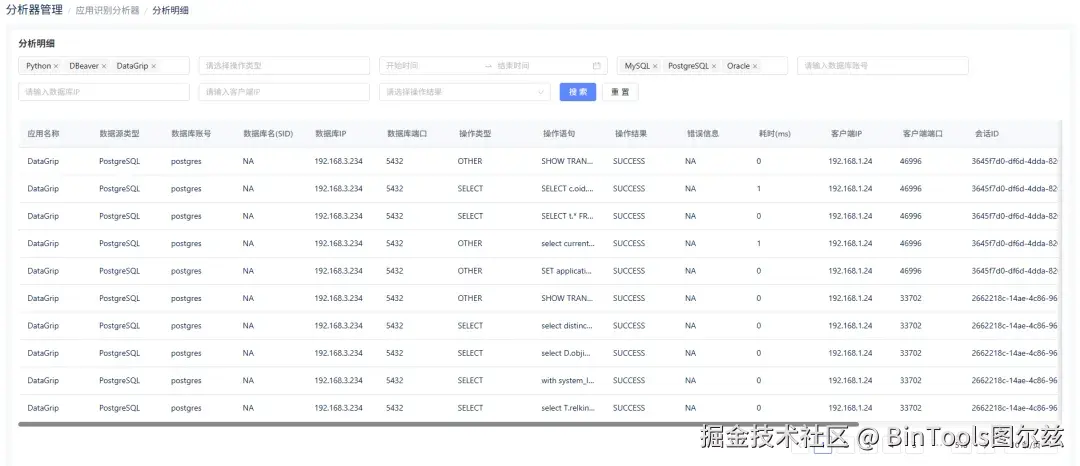Expand the 请选择操作结果 dropdown arrow
Image resolution: width=1080 pixels, height=466 pixels.
tap(541, 92)
